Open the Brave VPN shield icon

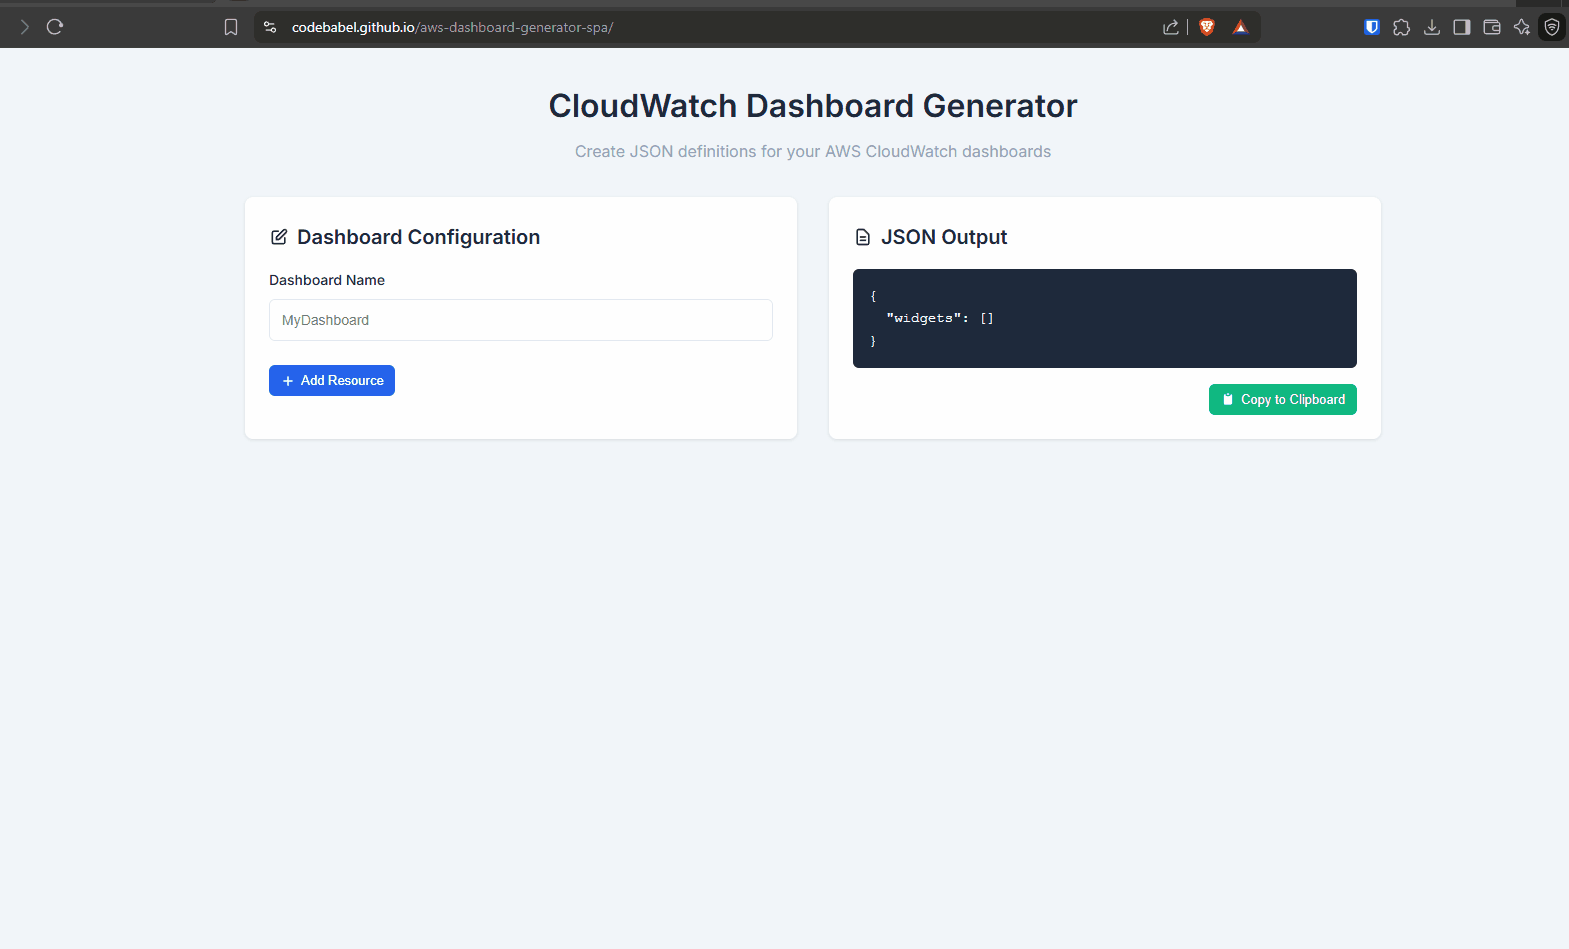[x=1552, y=27]
